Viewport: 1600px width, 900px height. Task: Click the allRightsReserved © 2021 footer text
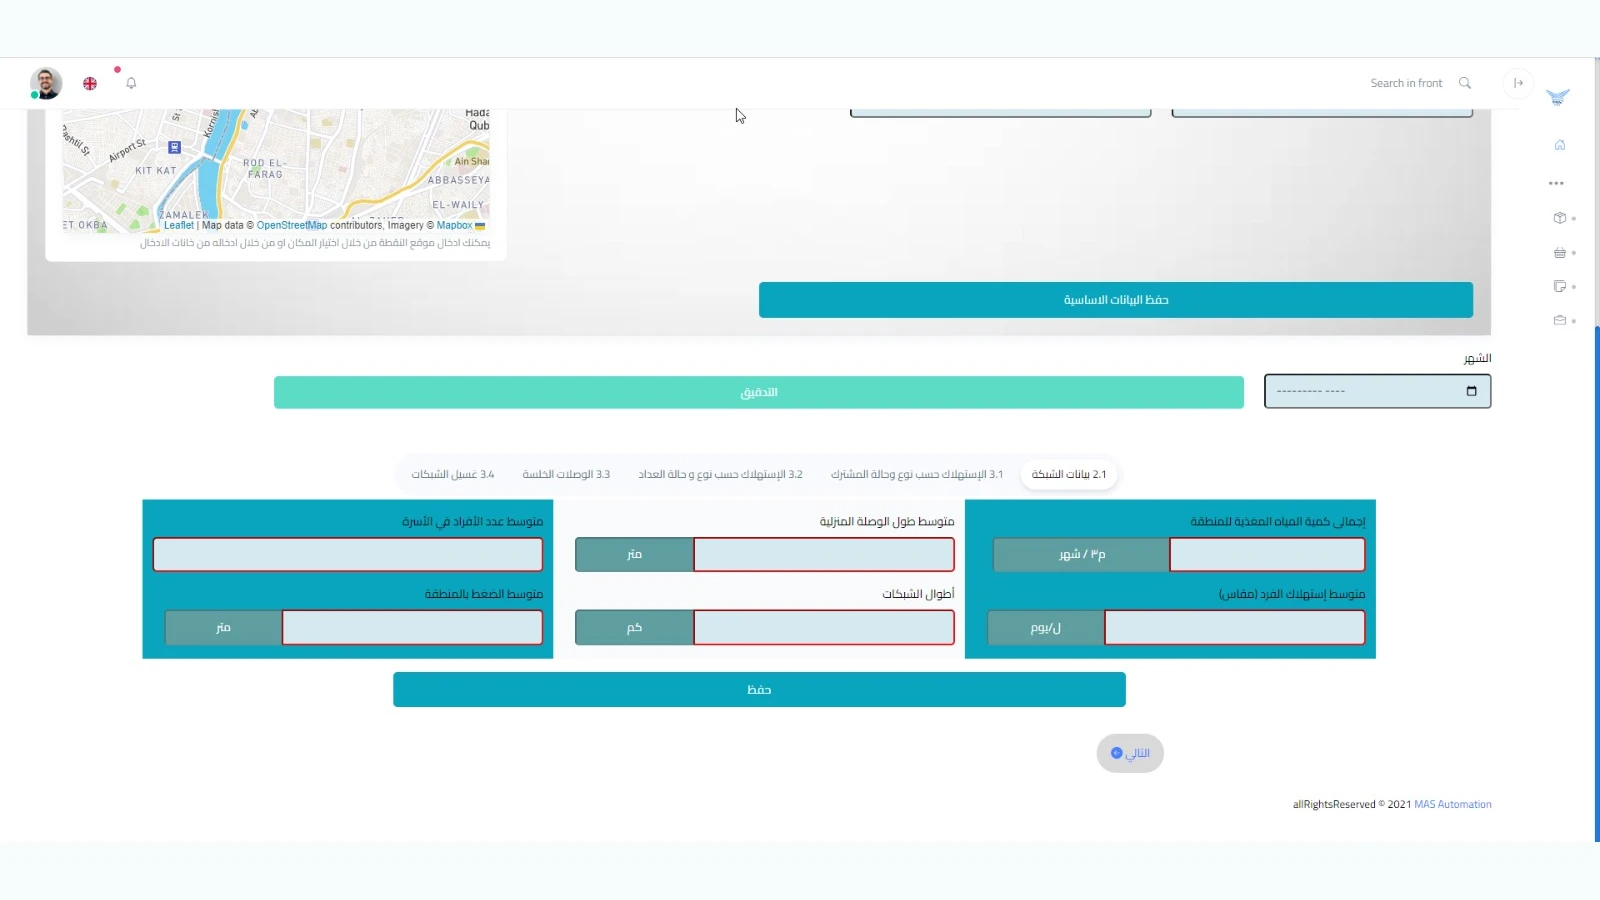pos(1352,804)
